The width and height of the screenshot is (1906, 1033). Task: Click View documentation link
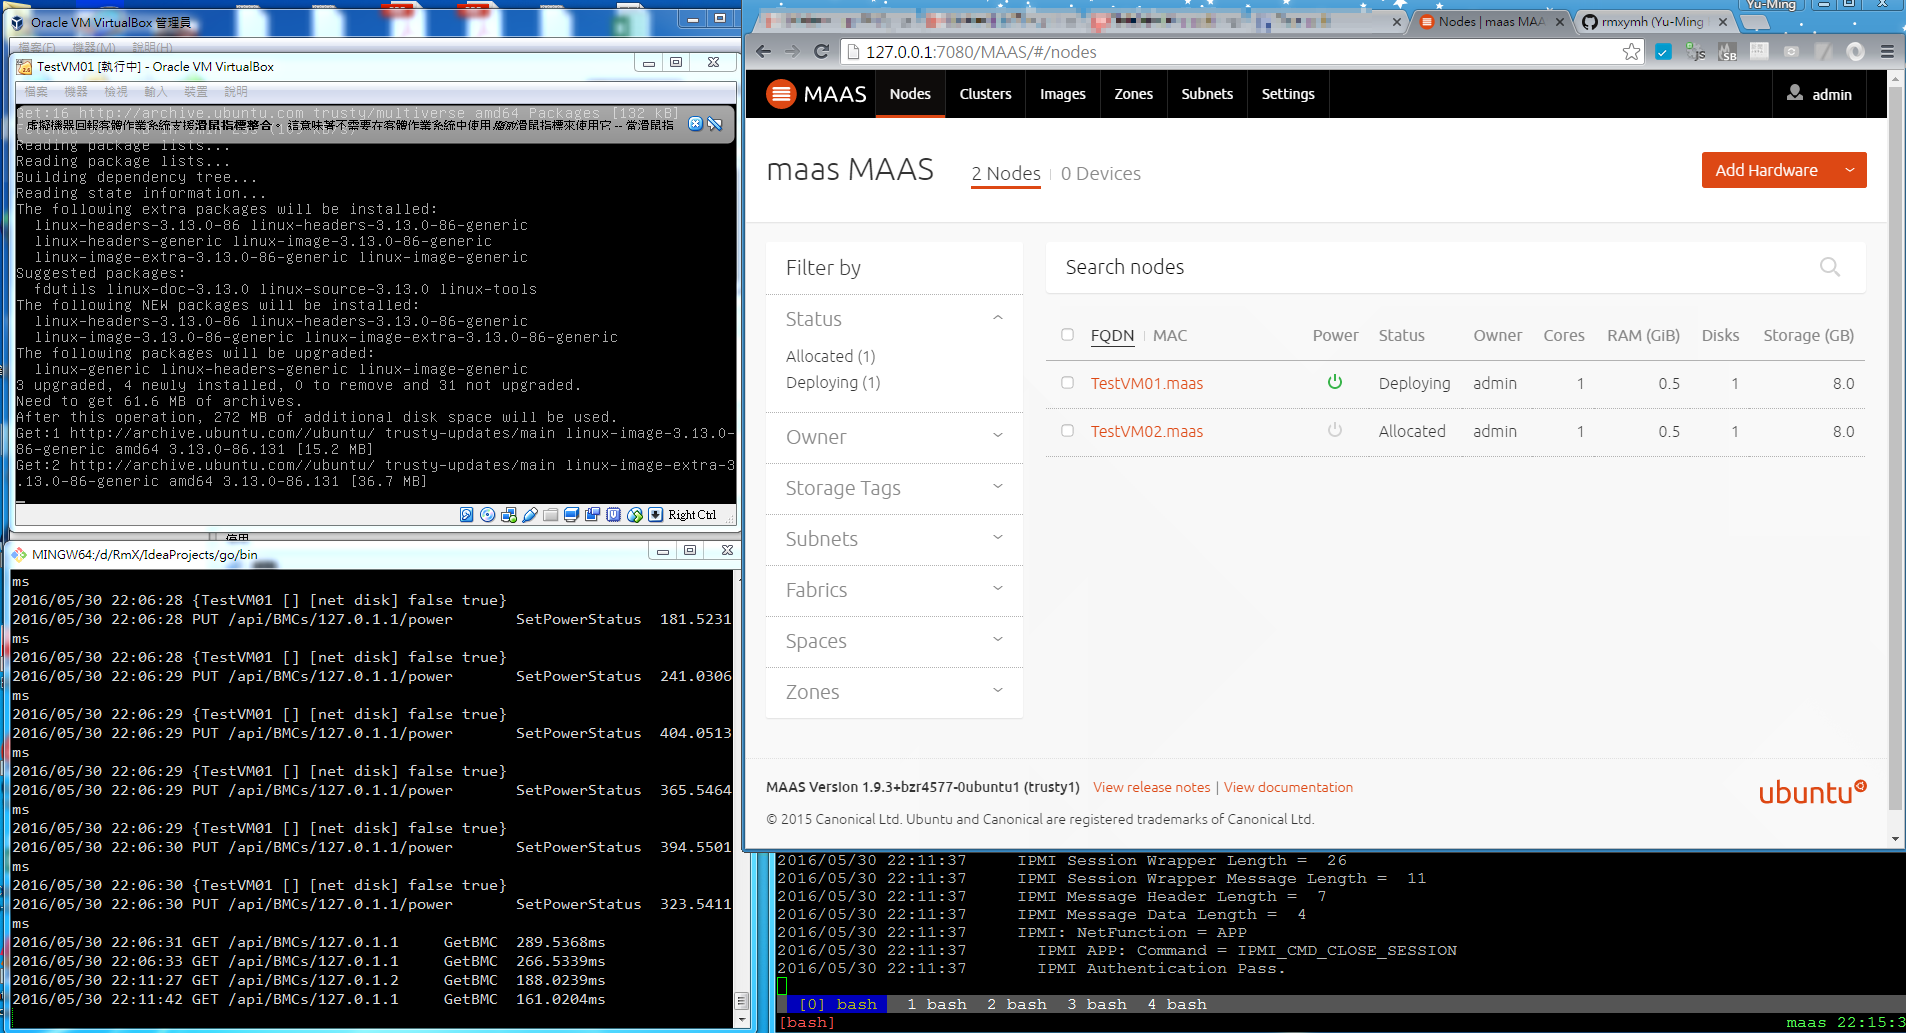click(1288, 787)
